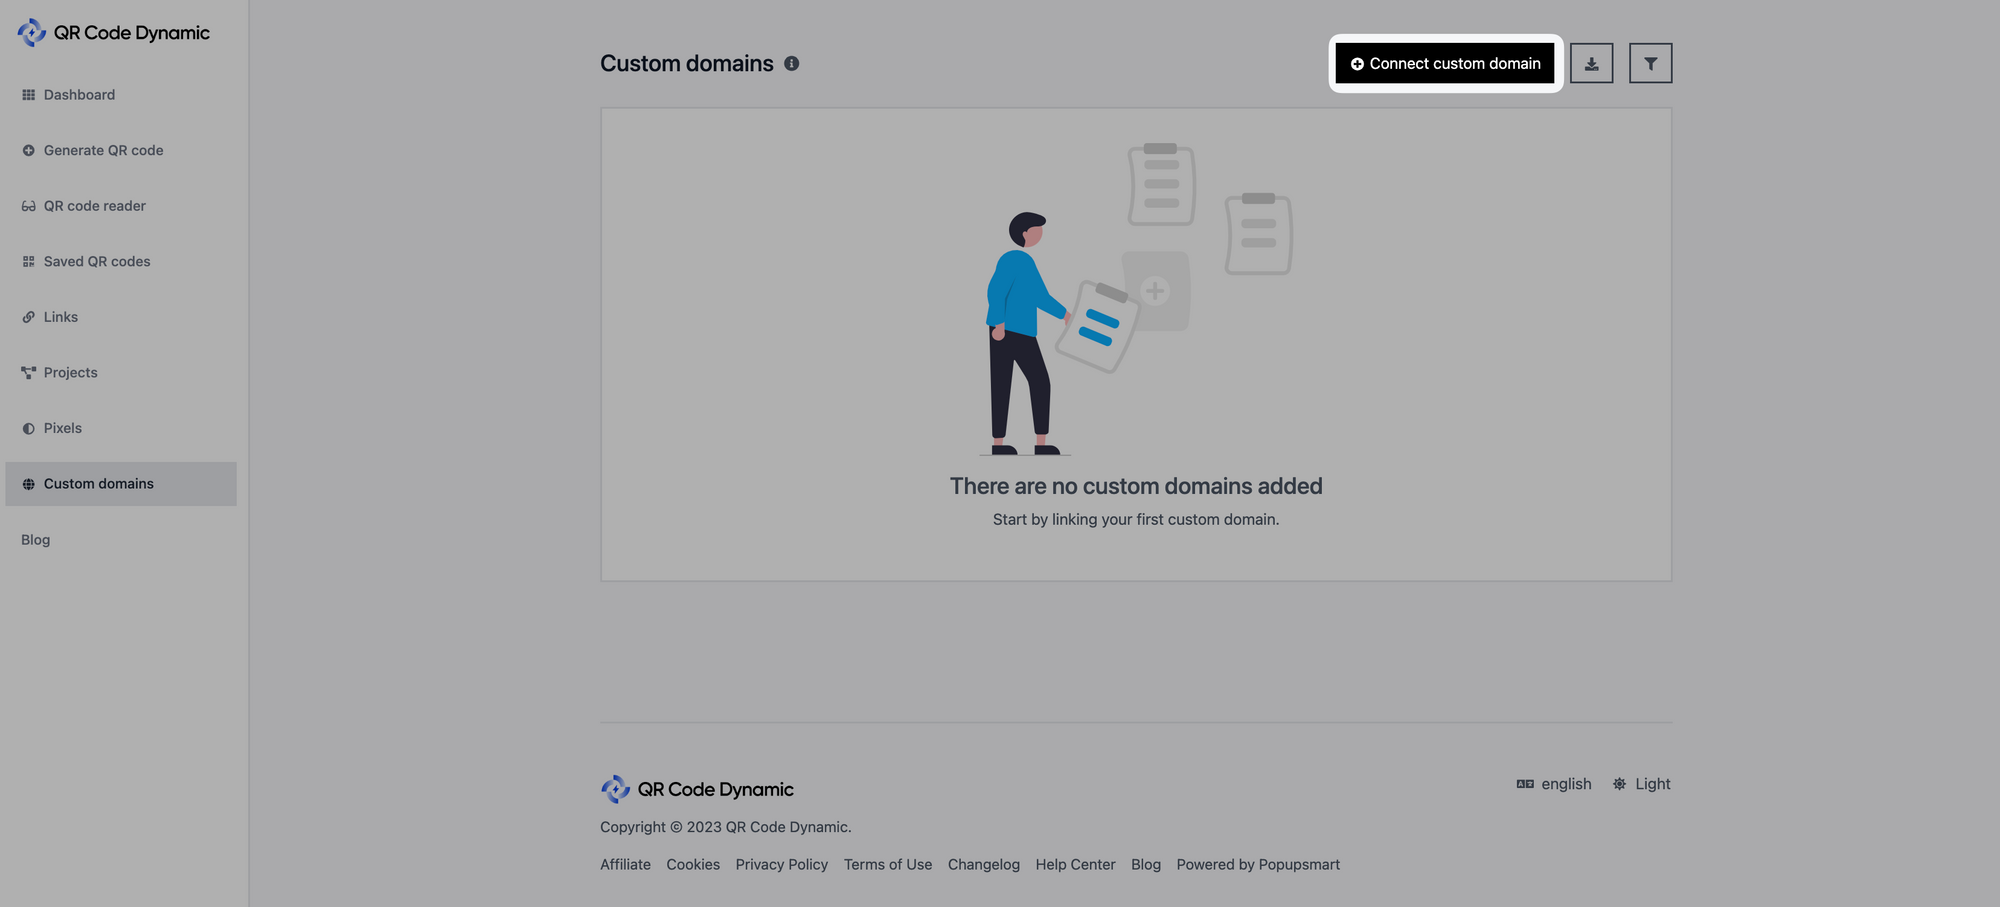Click the Custom domains page heading
2000x907 pixels.
[x=687, y=64]
